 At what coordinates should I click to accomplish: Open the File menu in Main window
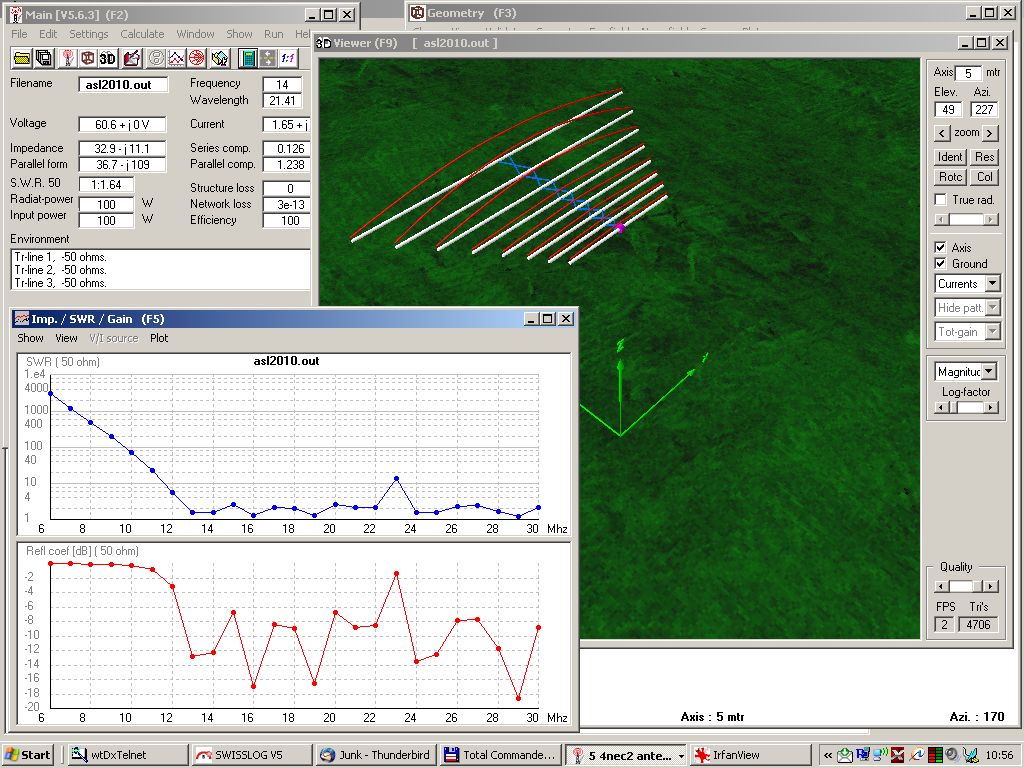19,34
